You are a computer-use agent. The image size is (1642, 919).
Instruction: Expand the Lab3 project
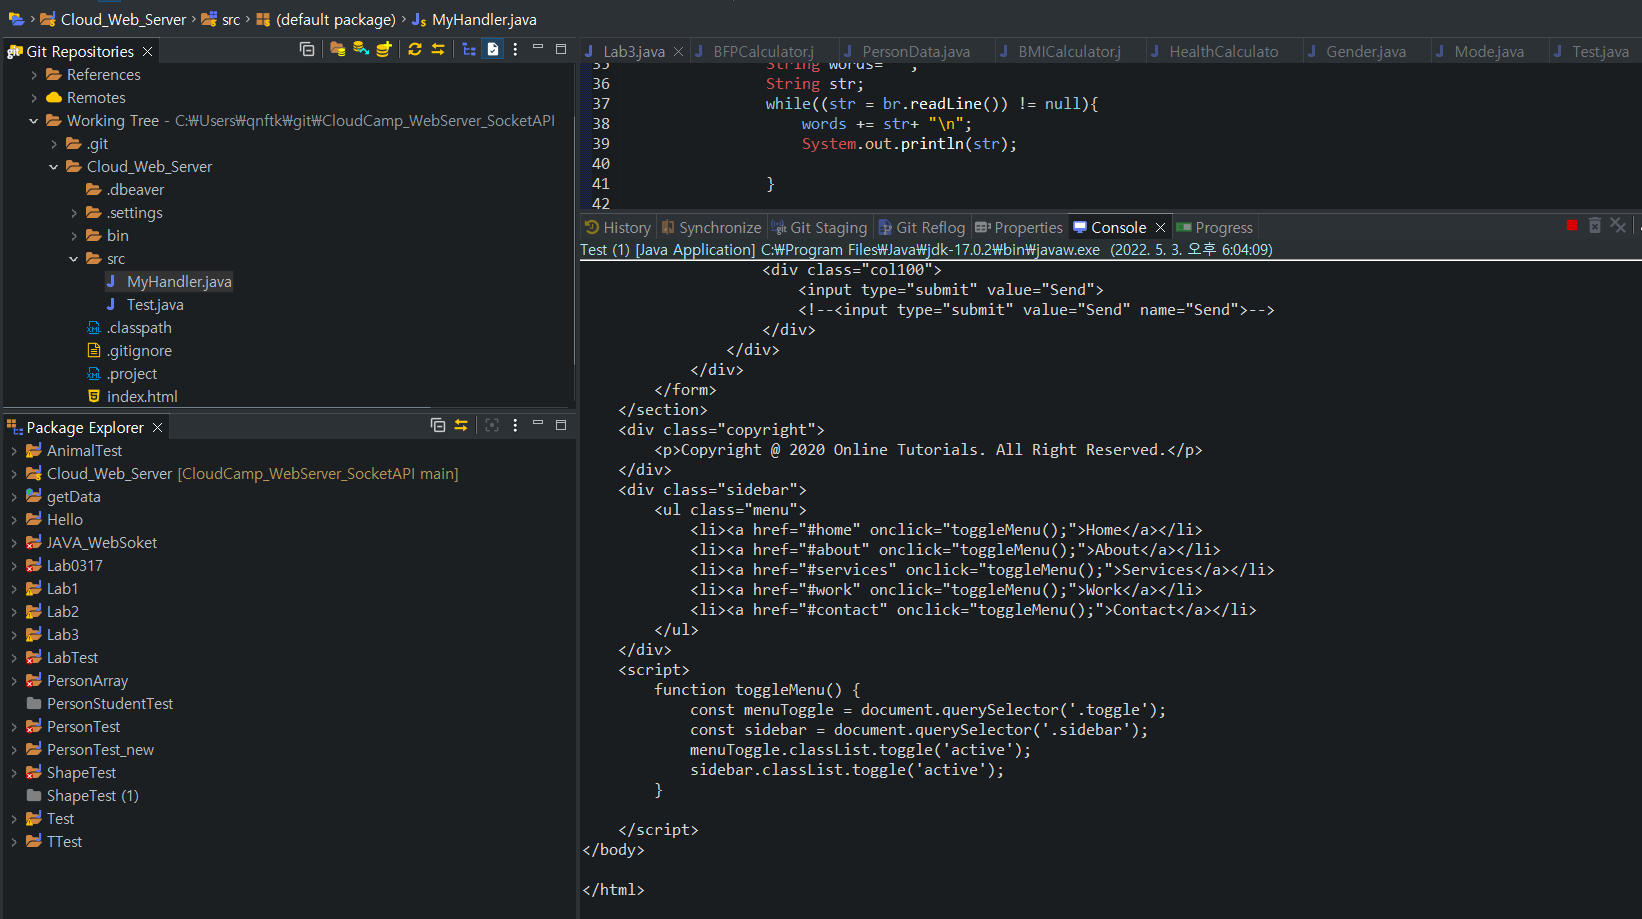point(12,634)
